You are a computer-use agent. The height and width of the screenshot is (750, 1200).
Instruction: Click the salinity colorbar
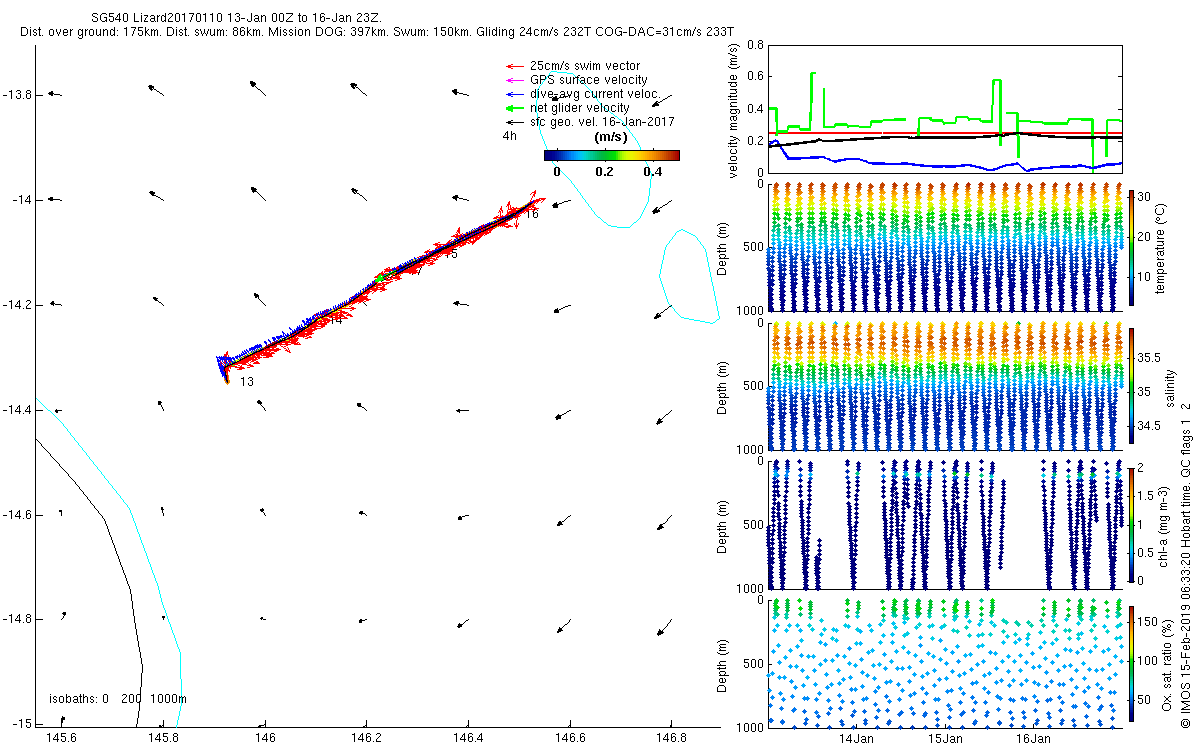click(x=1132, y=386)
